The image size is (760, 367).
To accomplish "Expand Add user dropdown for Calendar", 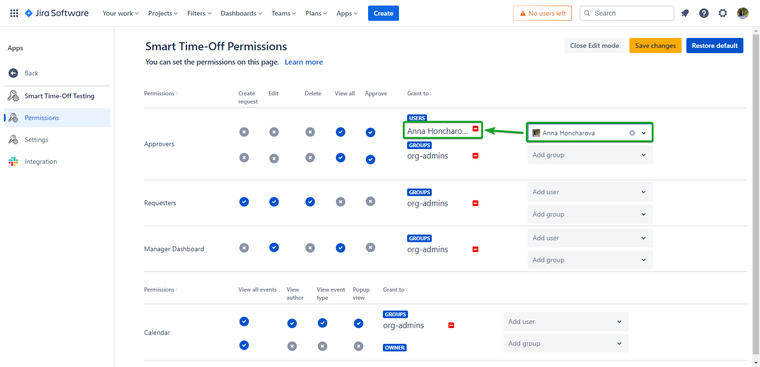I will pyautogui.click(x=566, y=321).
